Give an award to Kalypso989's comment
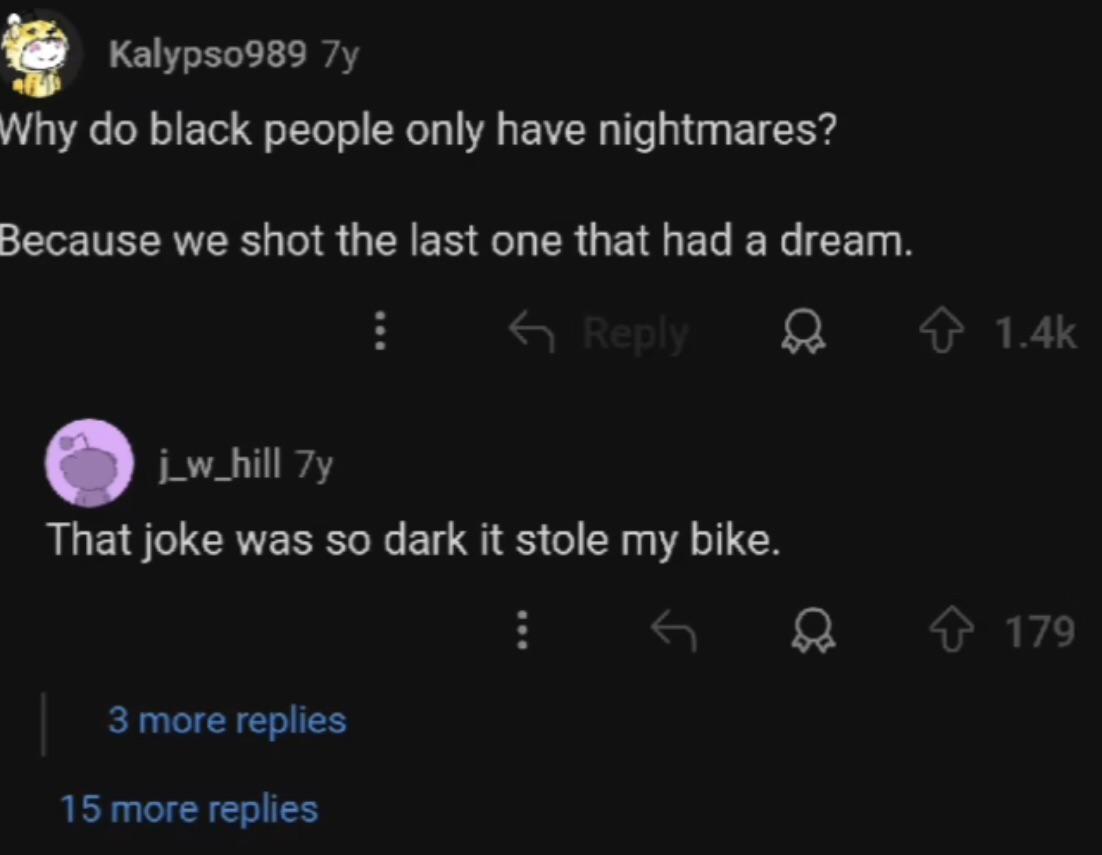This screenshot has width=1102, height=855. pos(805,333)
